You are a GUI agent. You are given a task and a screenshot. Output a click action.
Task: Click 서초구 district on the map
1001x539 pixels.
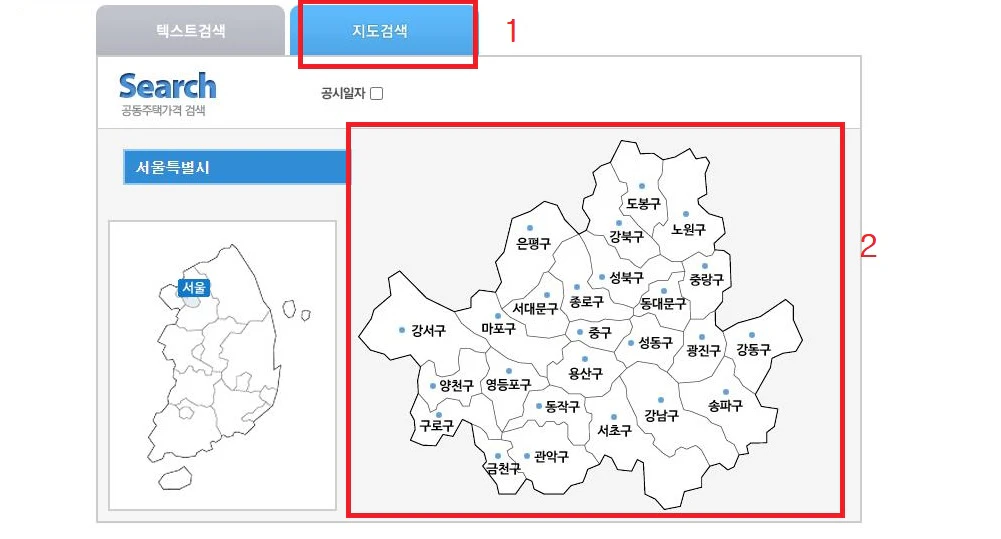[614, 430]
